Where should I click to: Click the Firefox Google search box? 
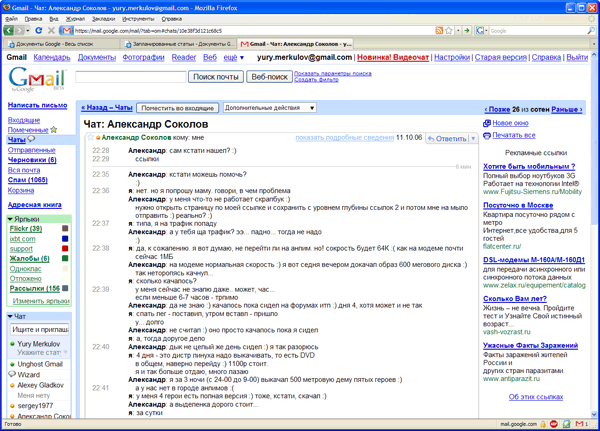[538, 31]
